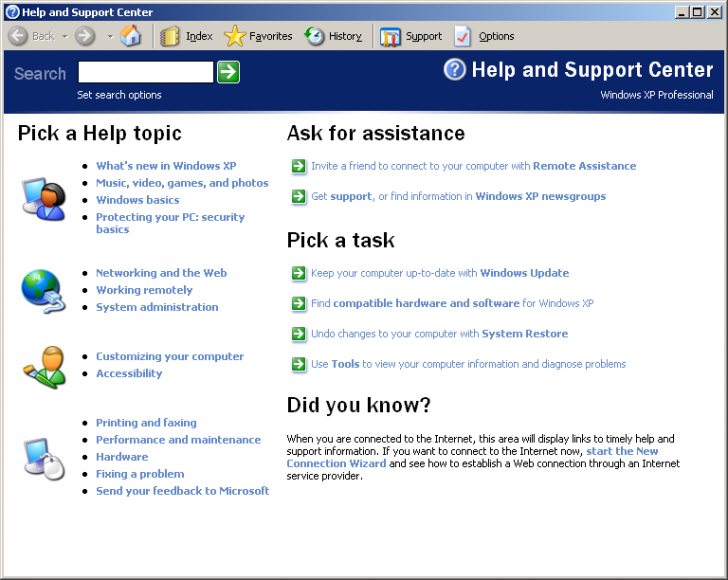
Task: Open Windows basics topic
Action: [x=137, y=200]
